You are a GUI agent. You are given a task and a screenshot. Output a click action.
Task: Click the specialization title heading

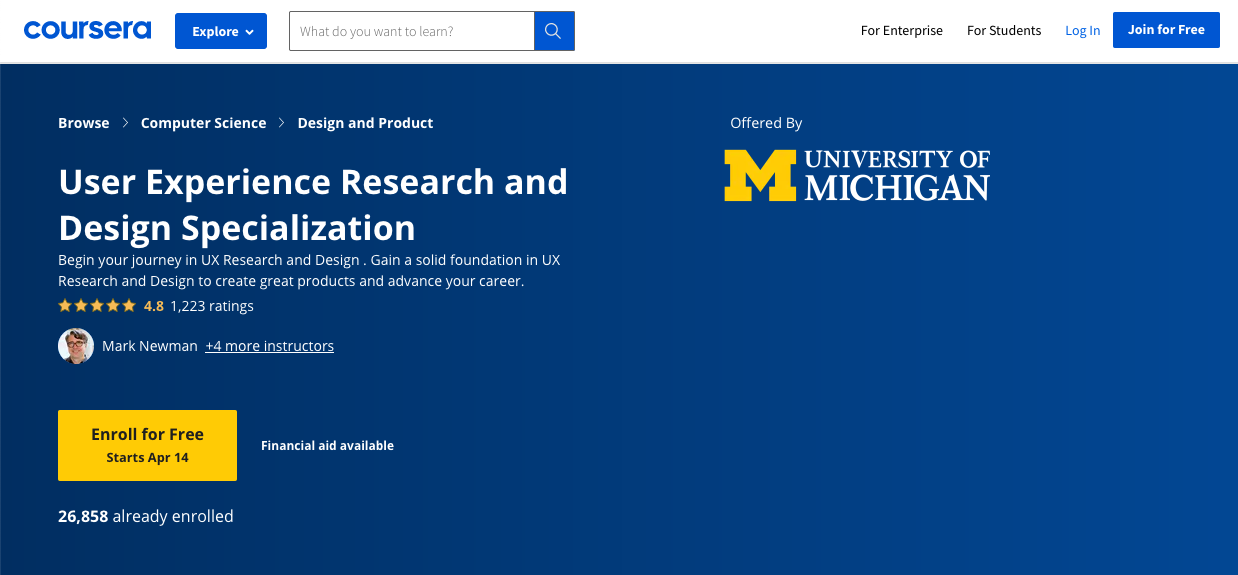pyautogui.click(x=313, y=205)
